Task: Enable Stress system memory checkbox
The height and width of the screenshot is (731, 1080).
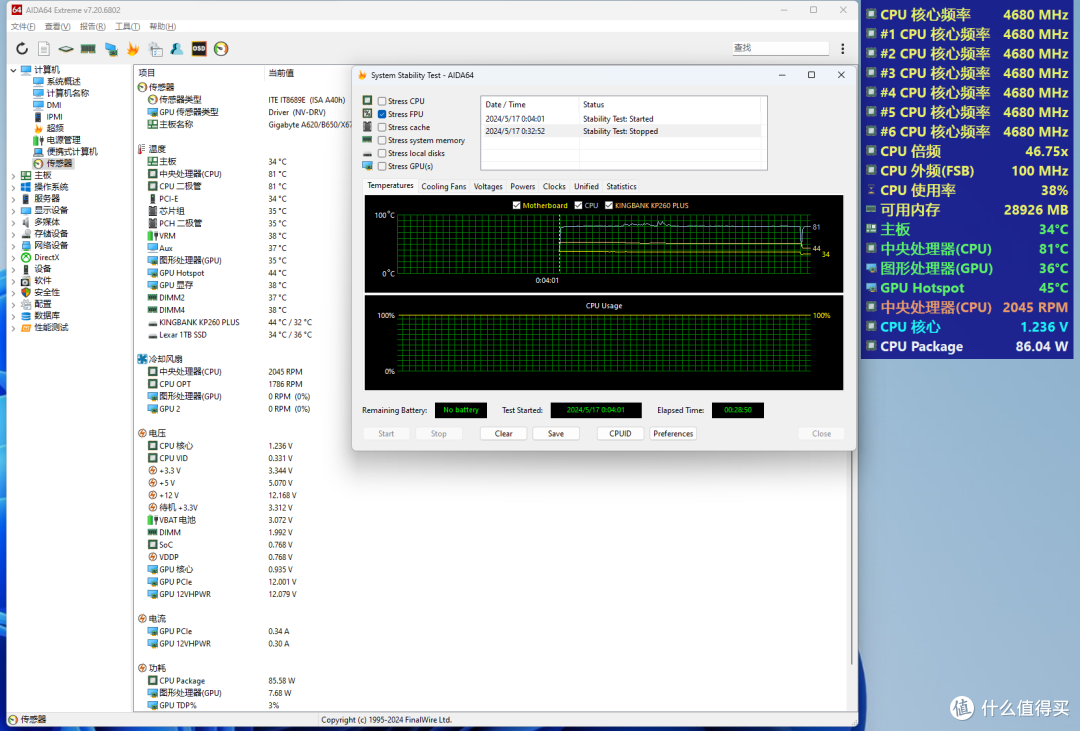Action: coord(382,141)
